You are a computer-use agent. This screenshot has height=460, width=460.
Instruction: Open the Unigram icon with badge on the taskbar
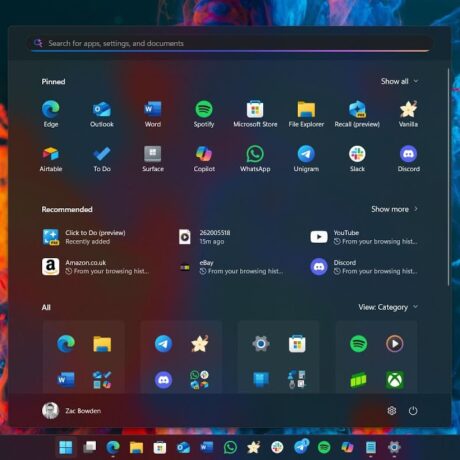301,447
